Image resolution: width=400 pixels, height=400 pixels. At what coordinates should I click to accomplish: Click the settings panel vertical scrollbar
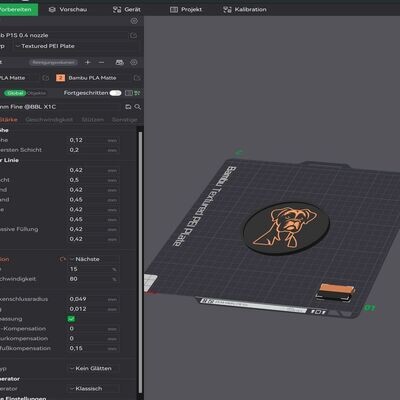pyautogui.click(x=140, y=262)
